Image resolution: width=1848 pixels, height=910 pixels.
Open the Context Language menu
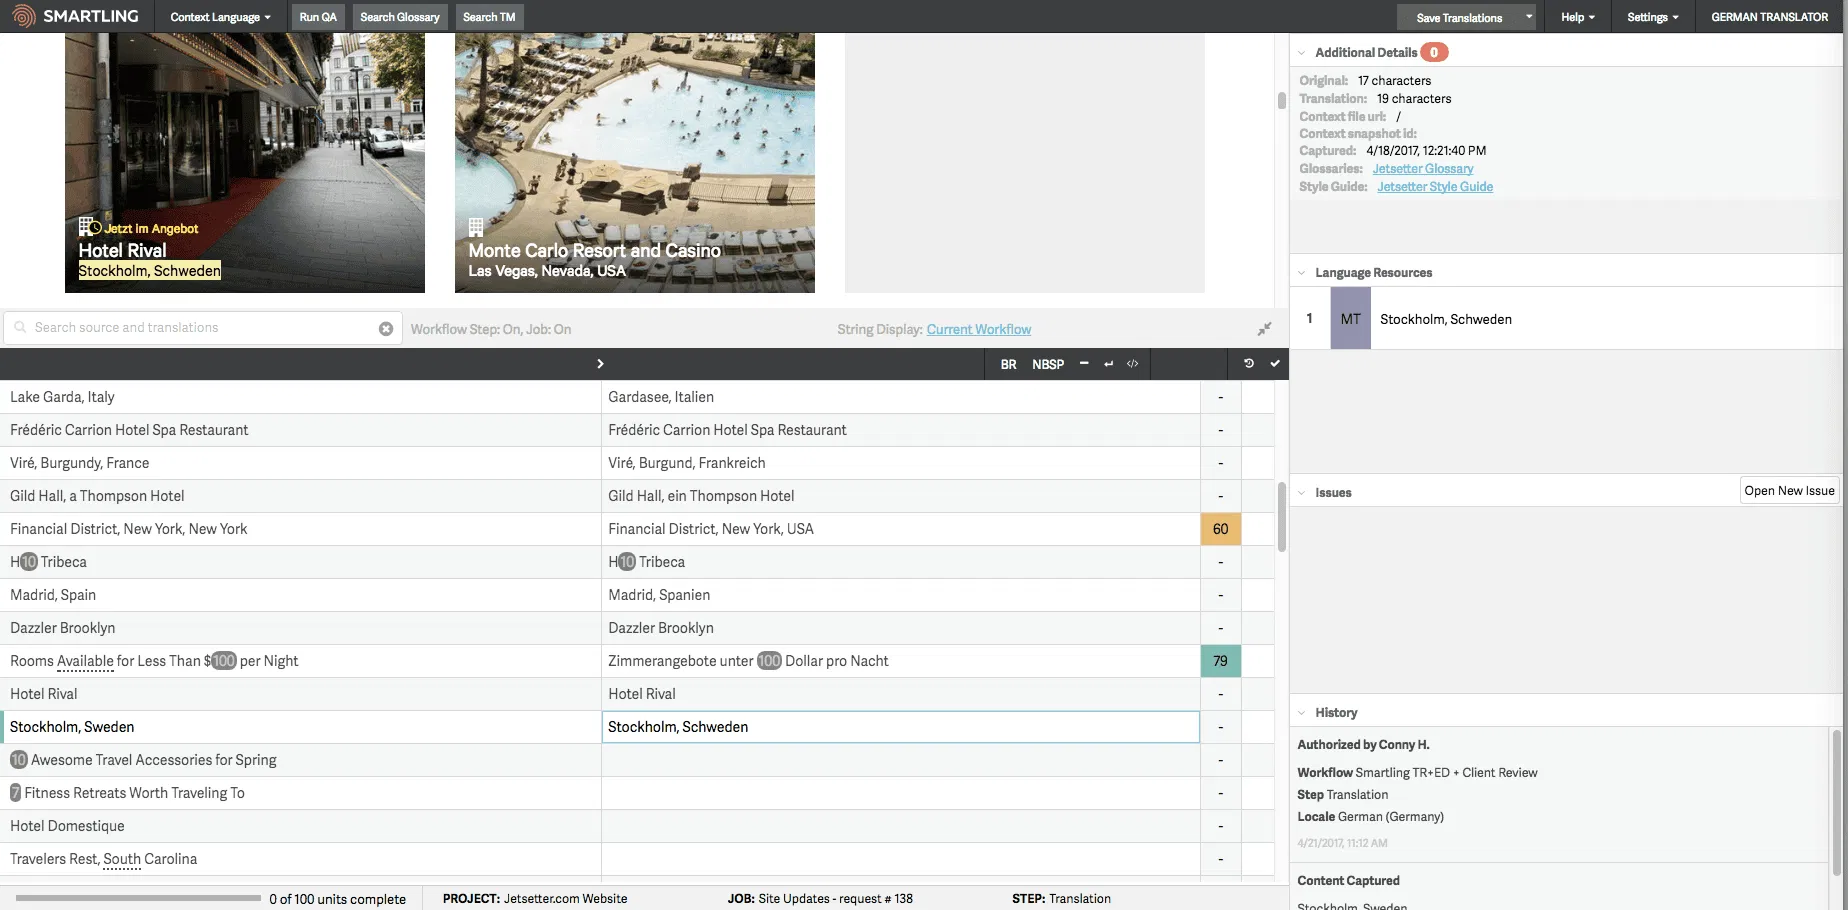[x=220, y=17]
